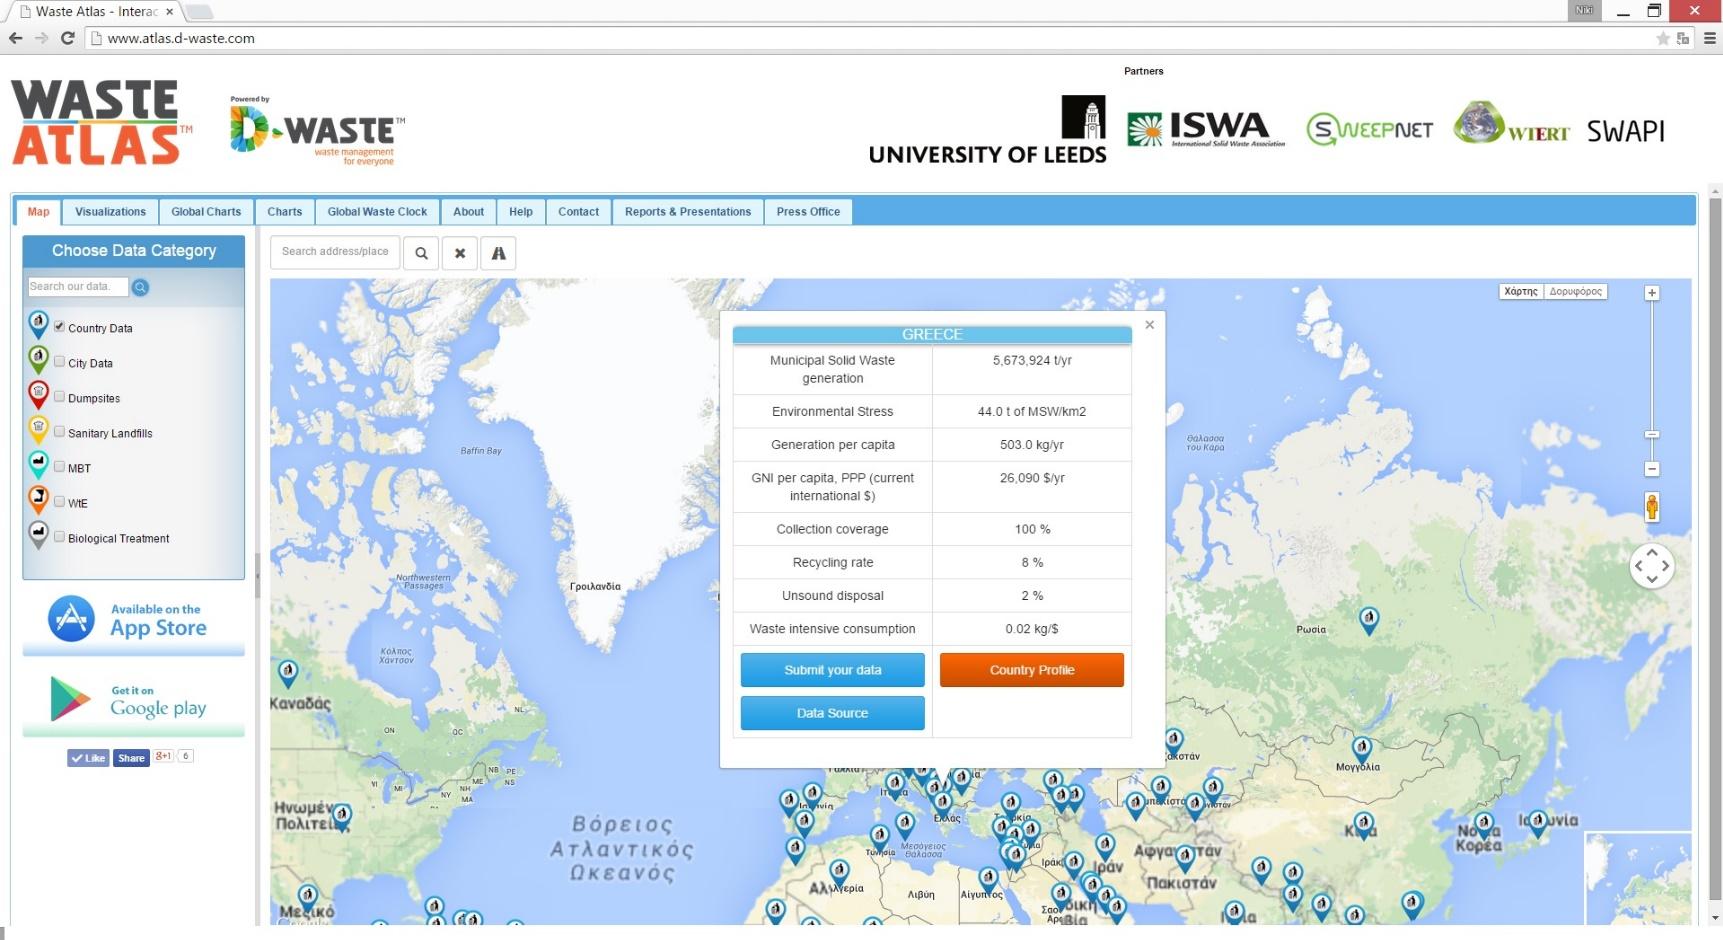Viewport: 1723px width, 940px height.
Task: Click the ISWA partner logo
Action: click(1206, 129)
